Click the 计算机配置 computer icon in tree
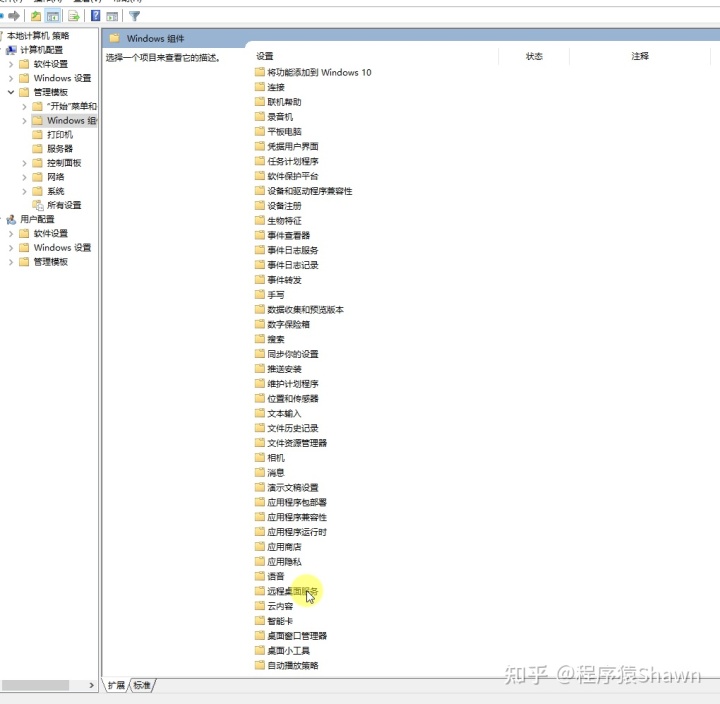Viewport: 720px width, 704px height. 11,50
